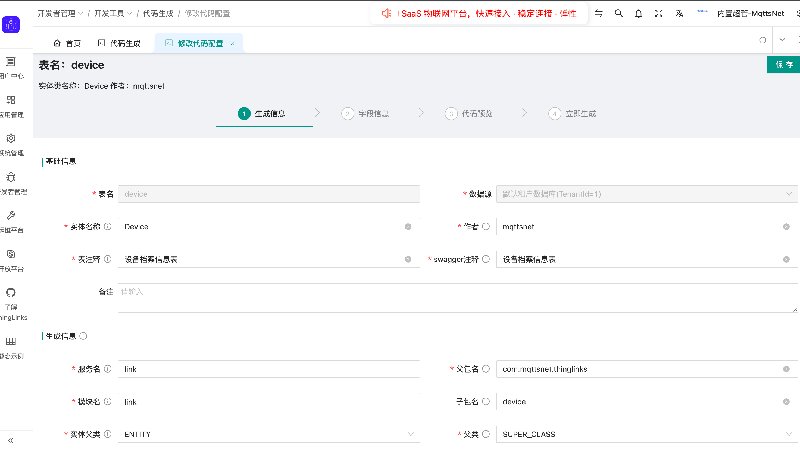This screenshot has height=450, width=800.
Task: Open the open platform sidebar icon
Action: coord(11,254)
